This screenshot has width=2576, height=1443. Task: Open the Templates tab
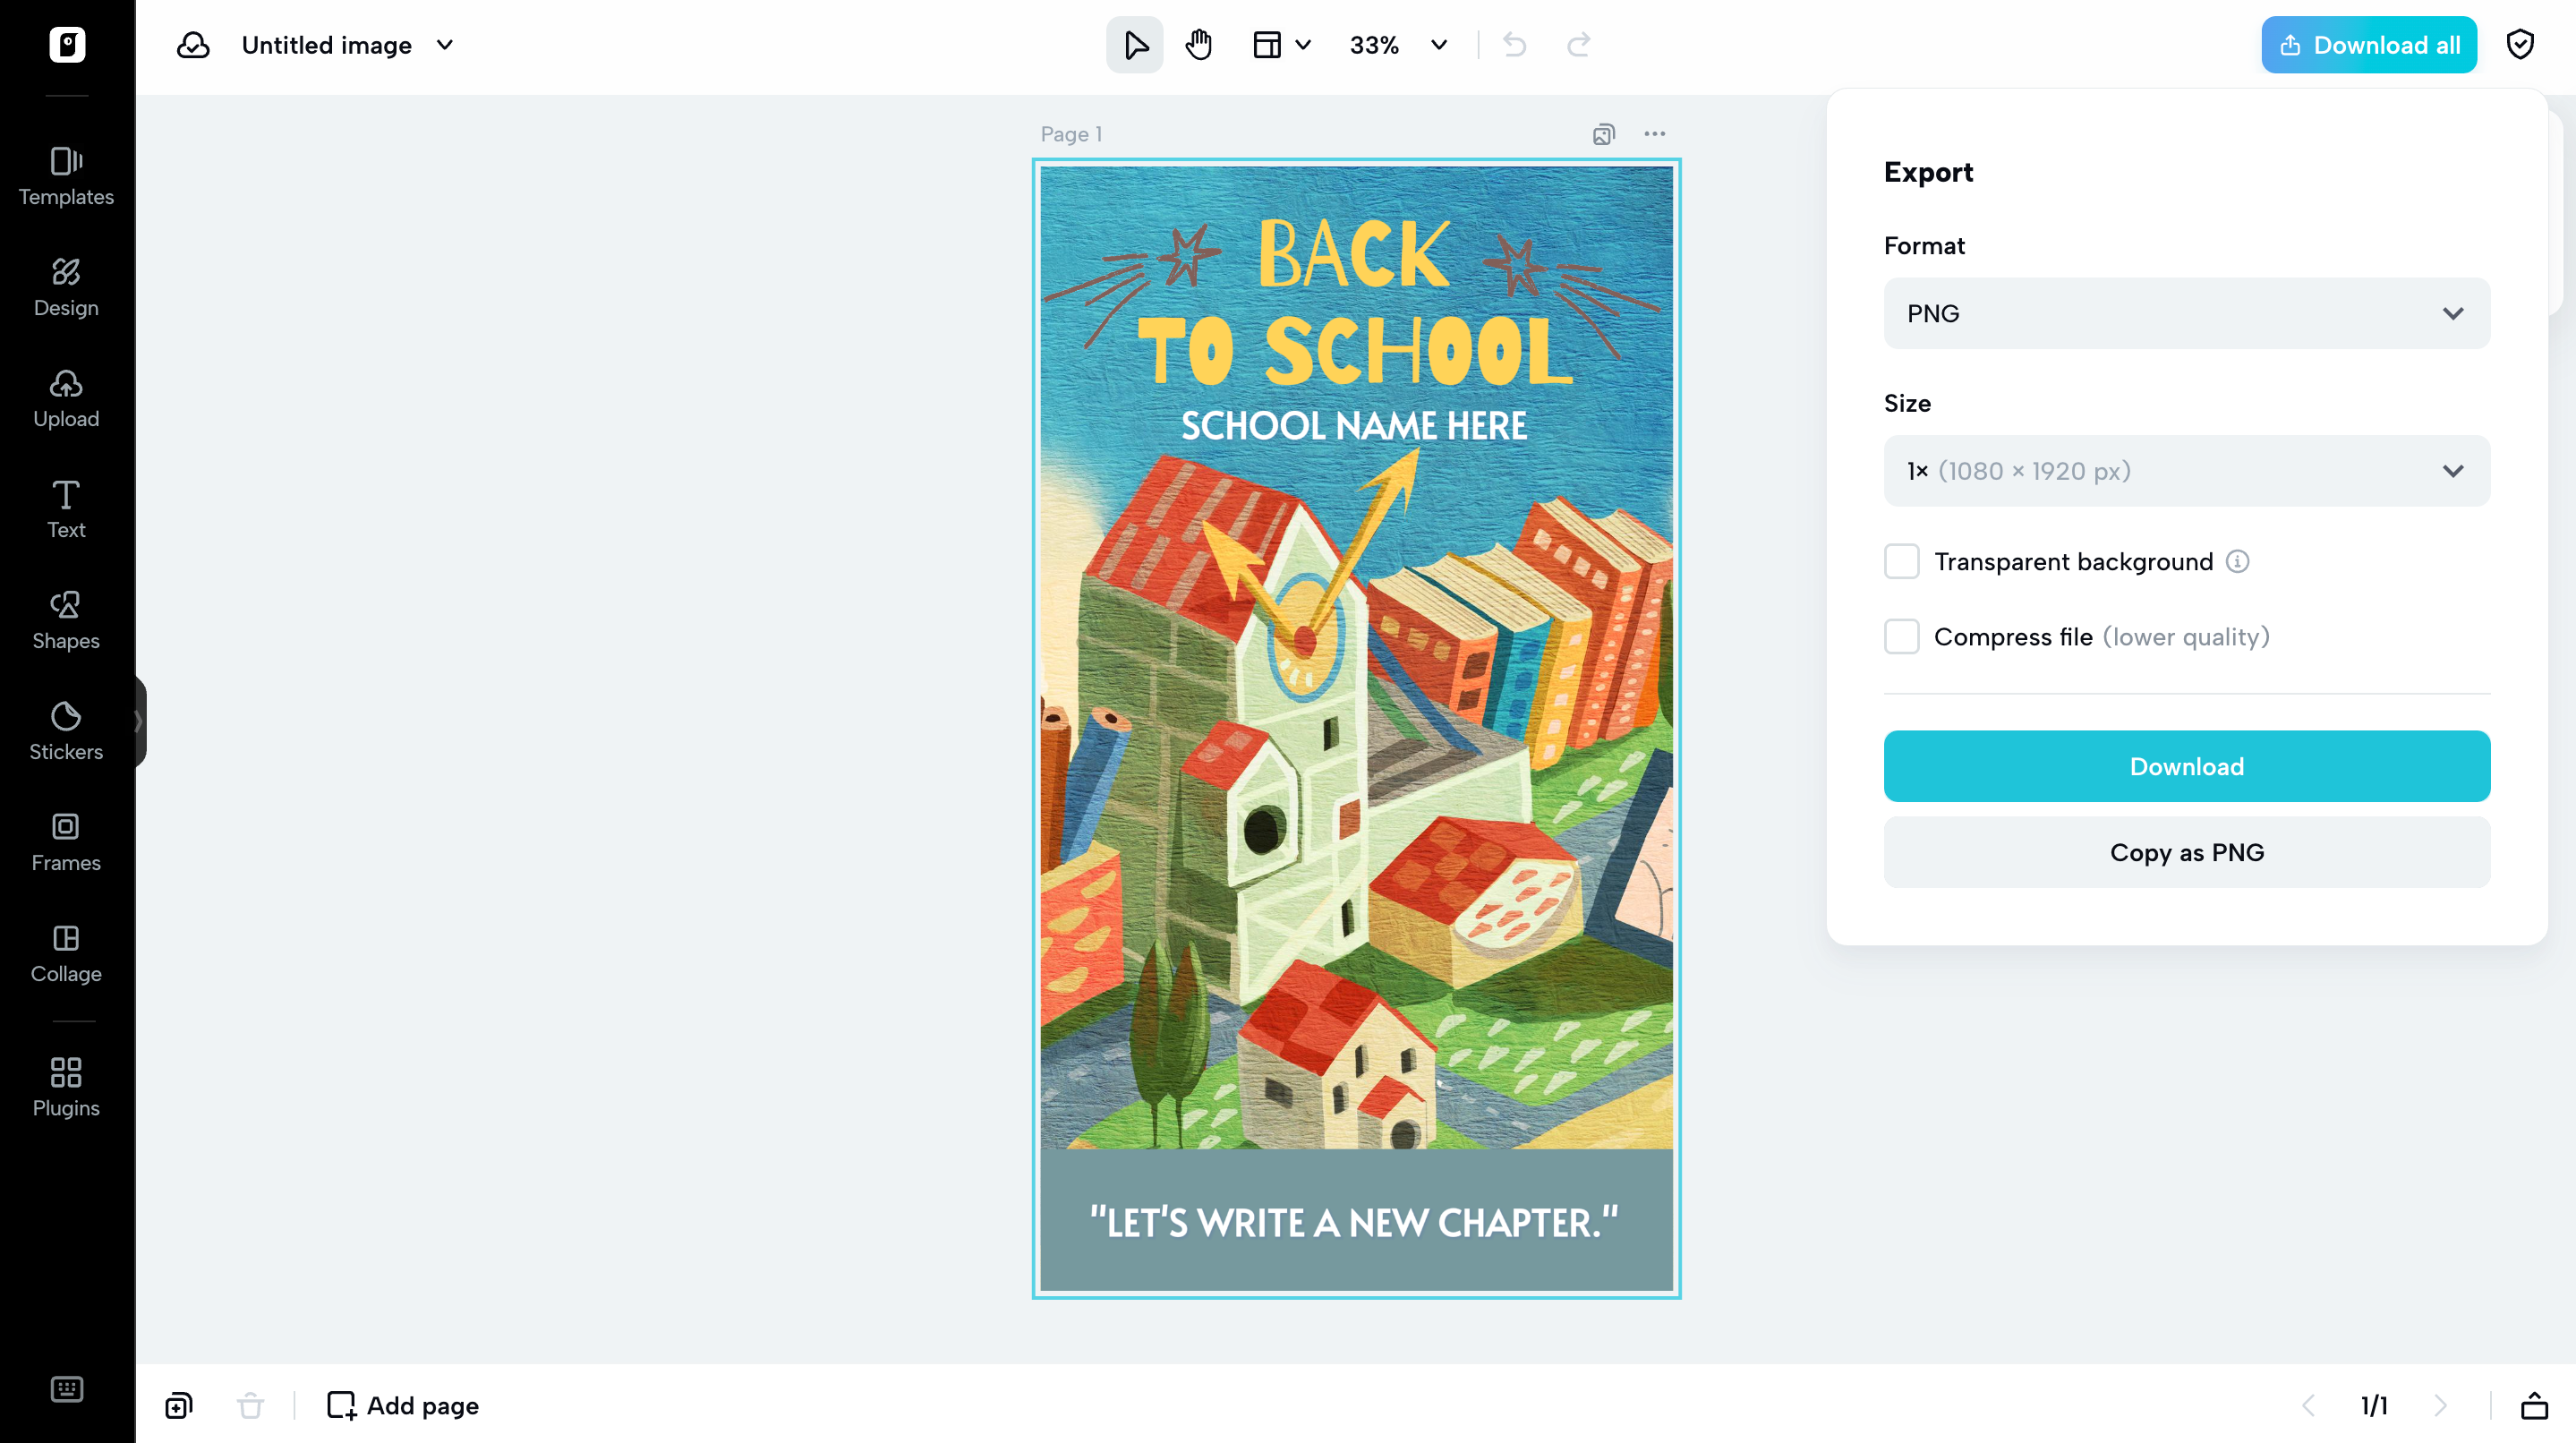(66, 176)
